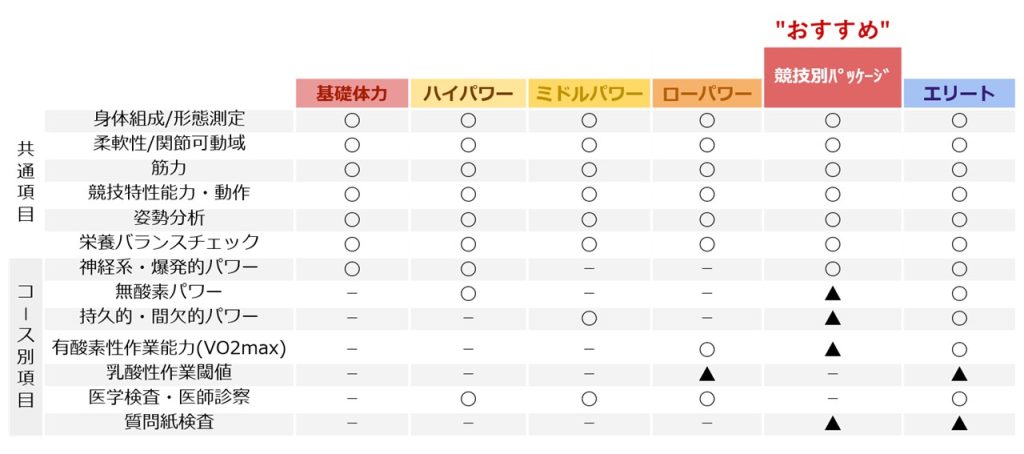The height and width of the screenshot is (454, 1024).
Task: Select the blue エリート column header
Action: coord(959,93)
